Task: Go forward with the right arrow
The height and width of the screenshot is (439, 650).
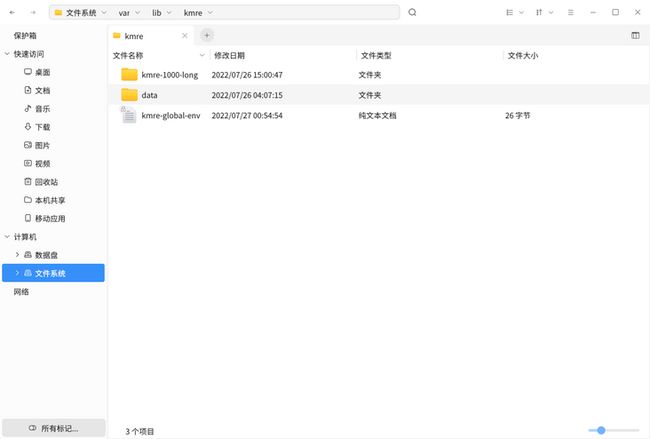Action: click(x=33, y=12)
